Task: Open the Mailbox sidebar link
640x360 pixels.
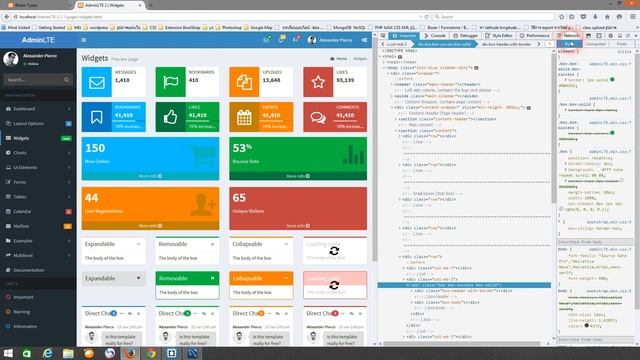Action: tap(38, 226)
